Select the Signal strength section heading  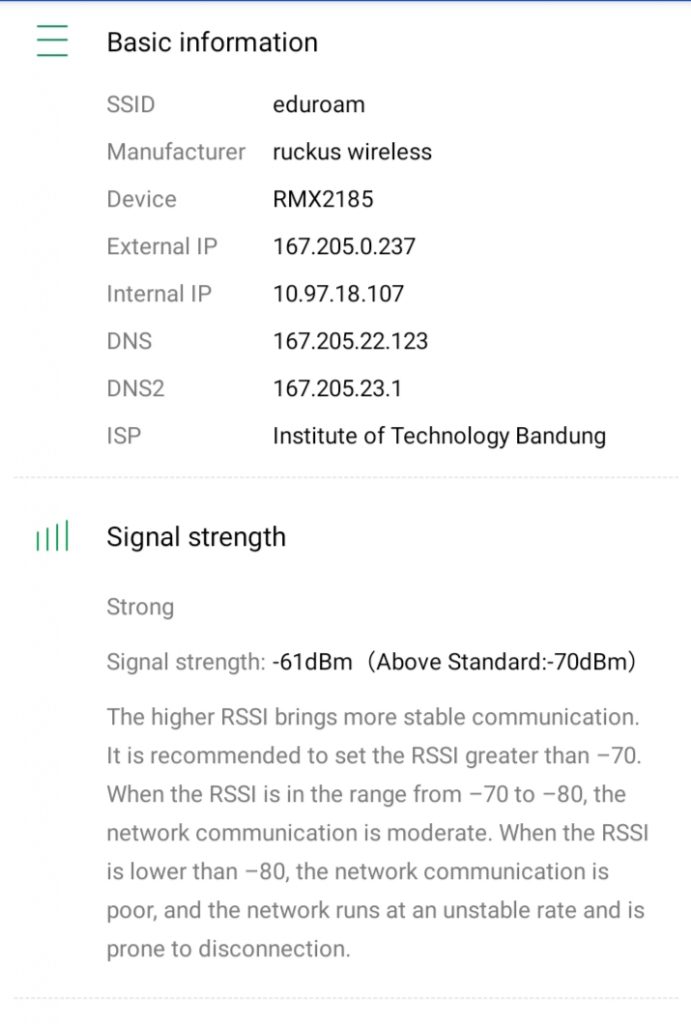tap(196, 537)
